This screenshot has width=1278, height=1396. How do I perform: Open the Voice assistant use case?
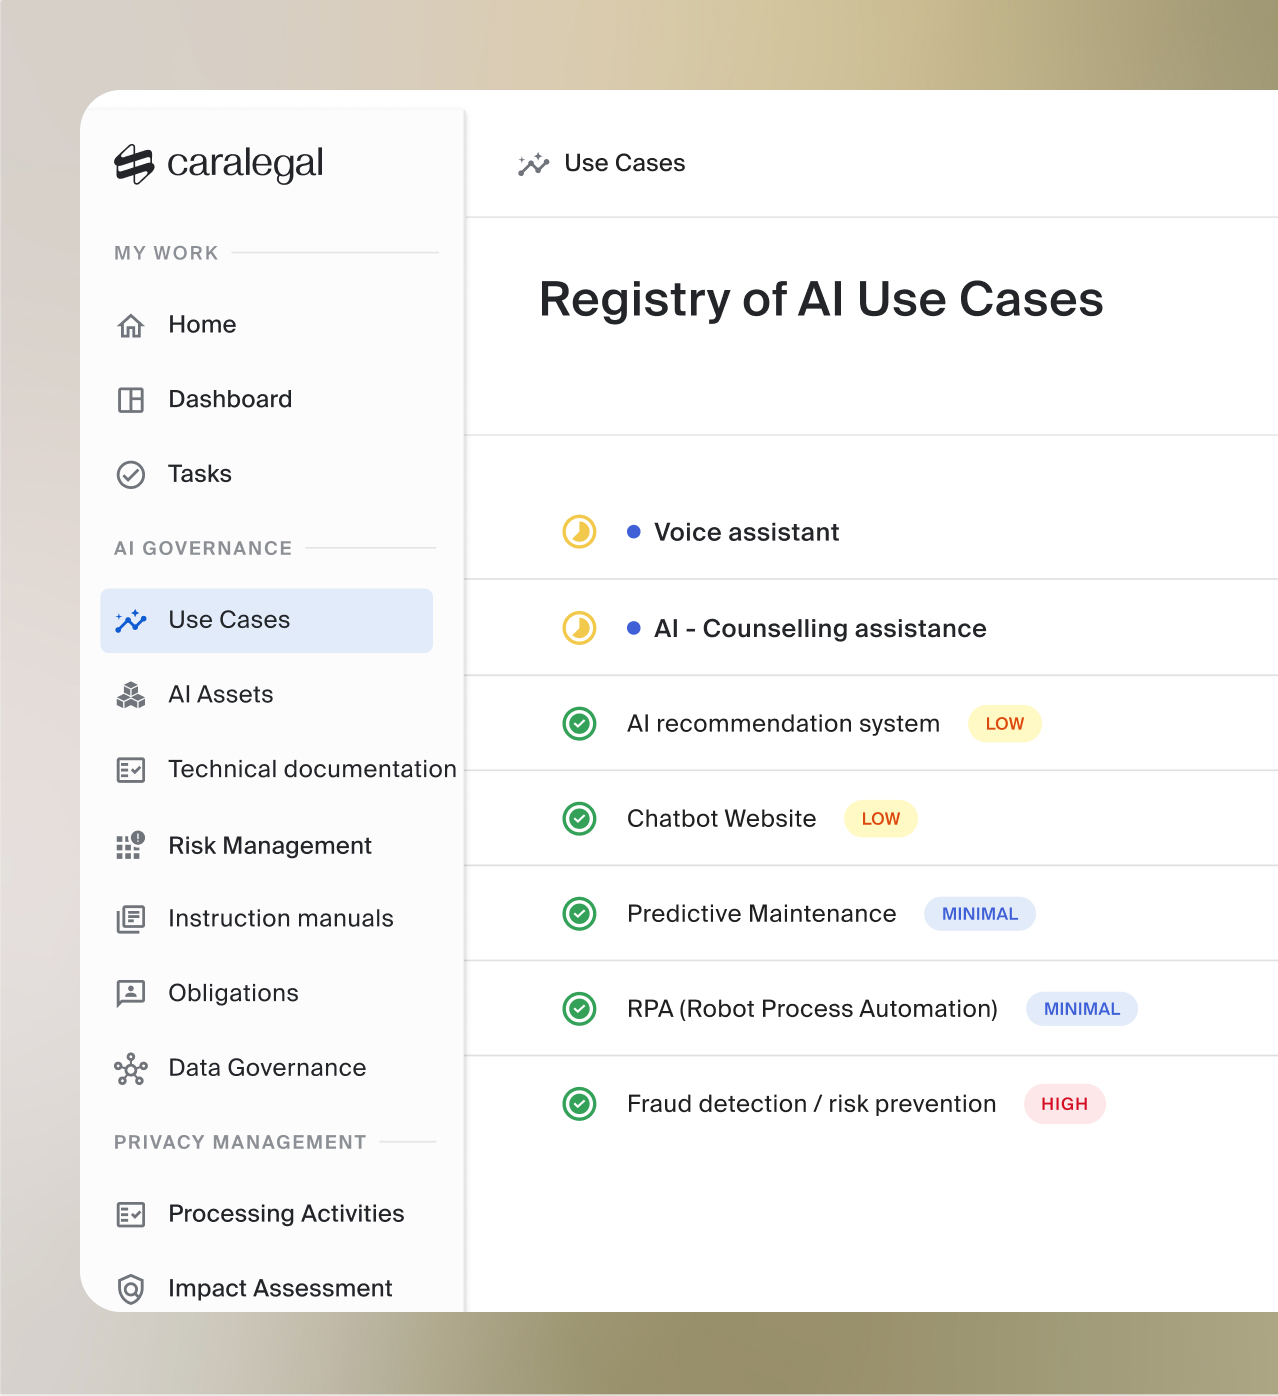747,532
